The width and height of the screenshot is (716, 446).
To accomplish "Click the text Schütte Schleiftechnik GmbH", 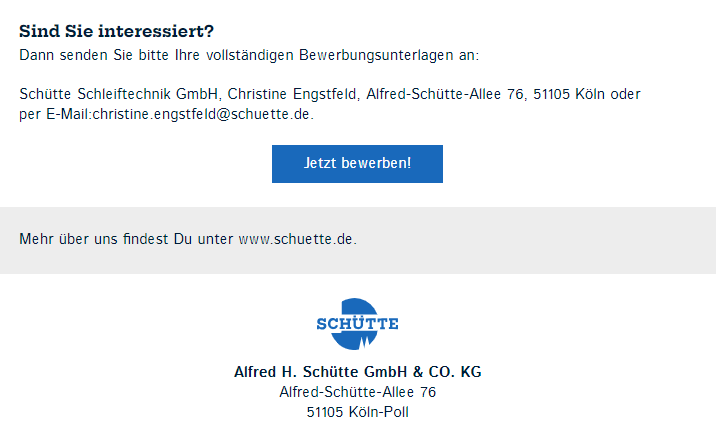I will 118,94.
